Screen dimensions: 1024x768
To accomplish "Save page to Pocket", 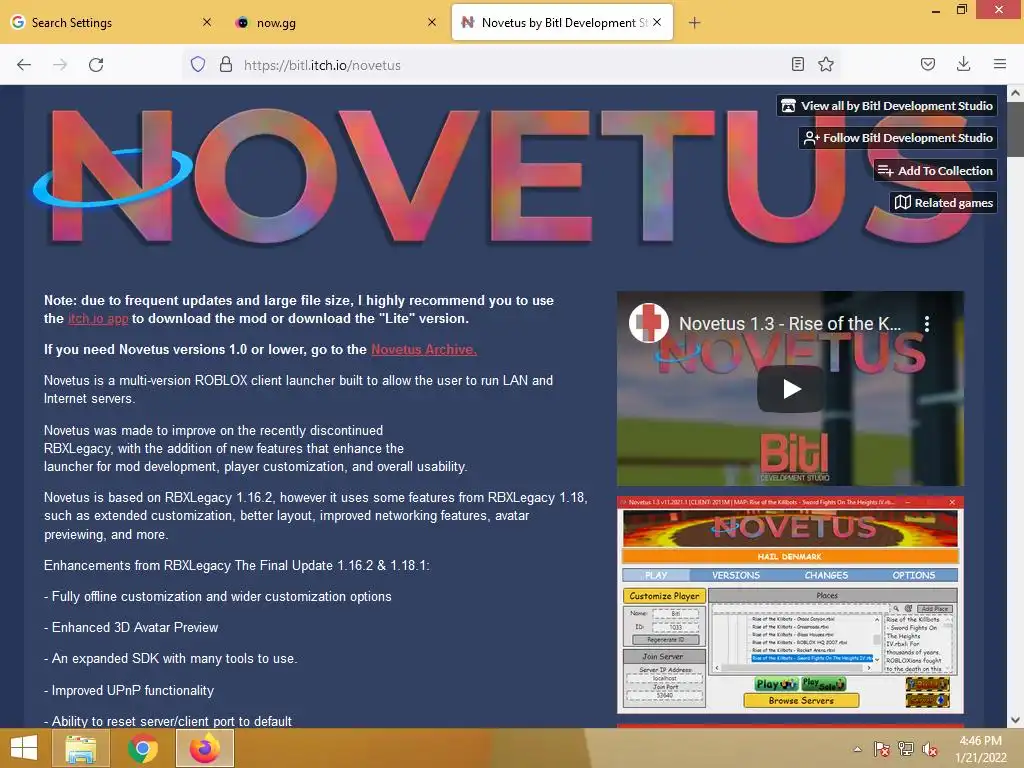I will click(x=928, y=64).
